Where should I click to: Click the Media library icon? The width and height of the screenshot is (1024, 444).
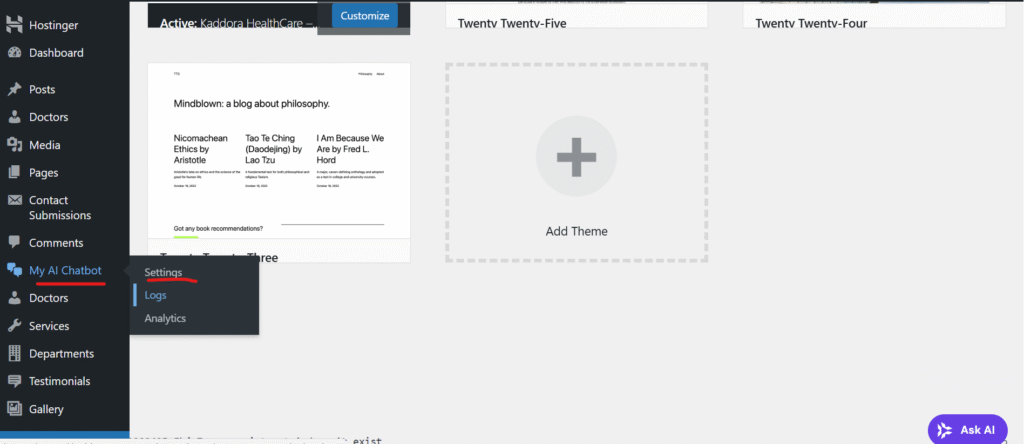[14, 145]
